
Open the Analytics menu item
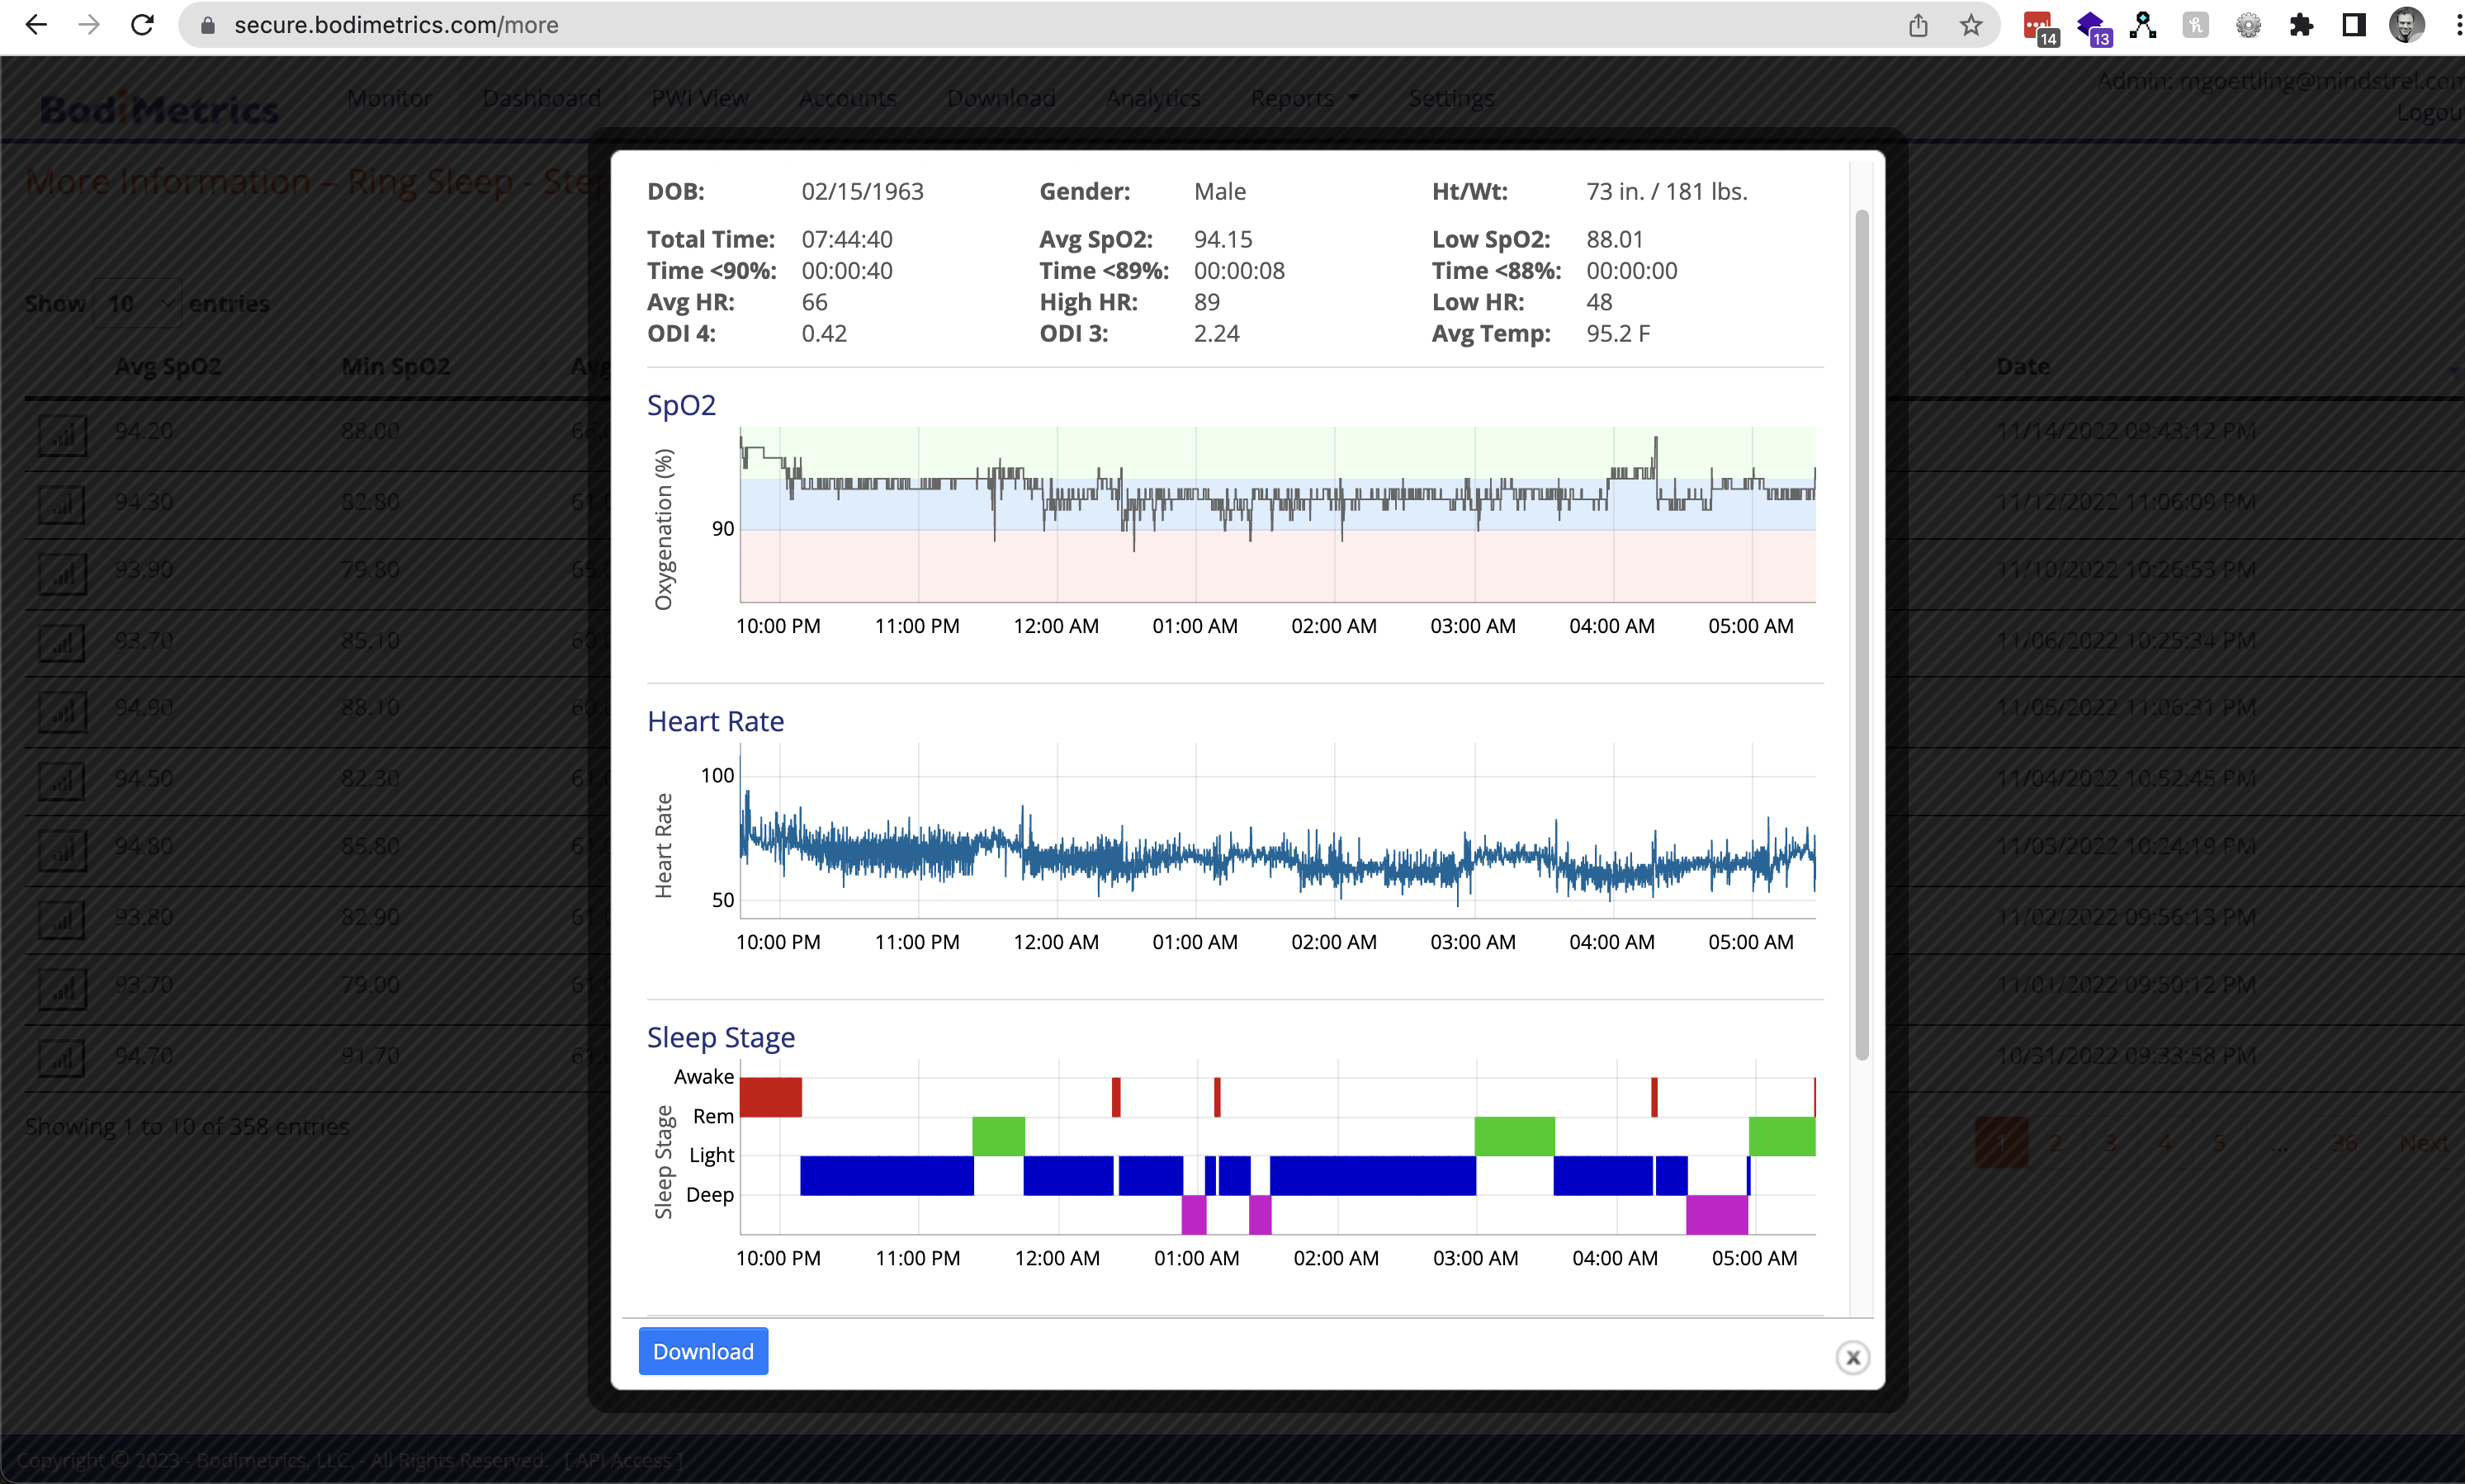(x=1153, y=98)
